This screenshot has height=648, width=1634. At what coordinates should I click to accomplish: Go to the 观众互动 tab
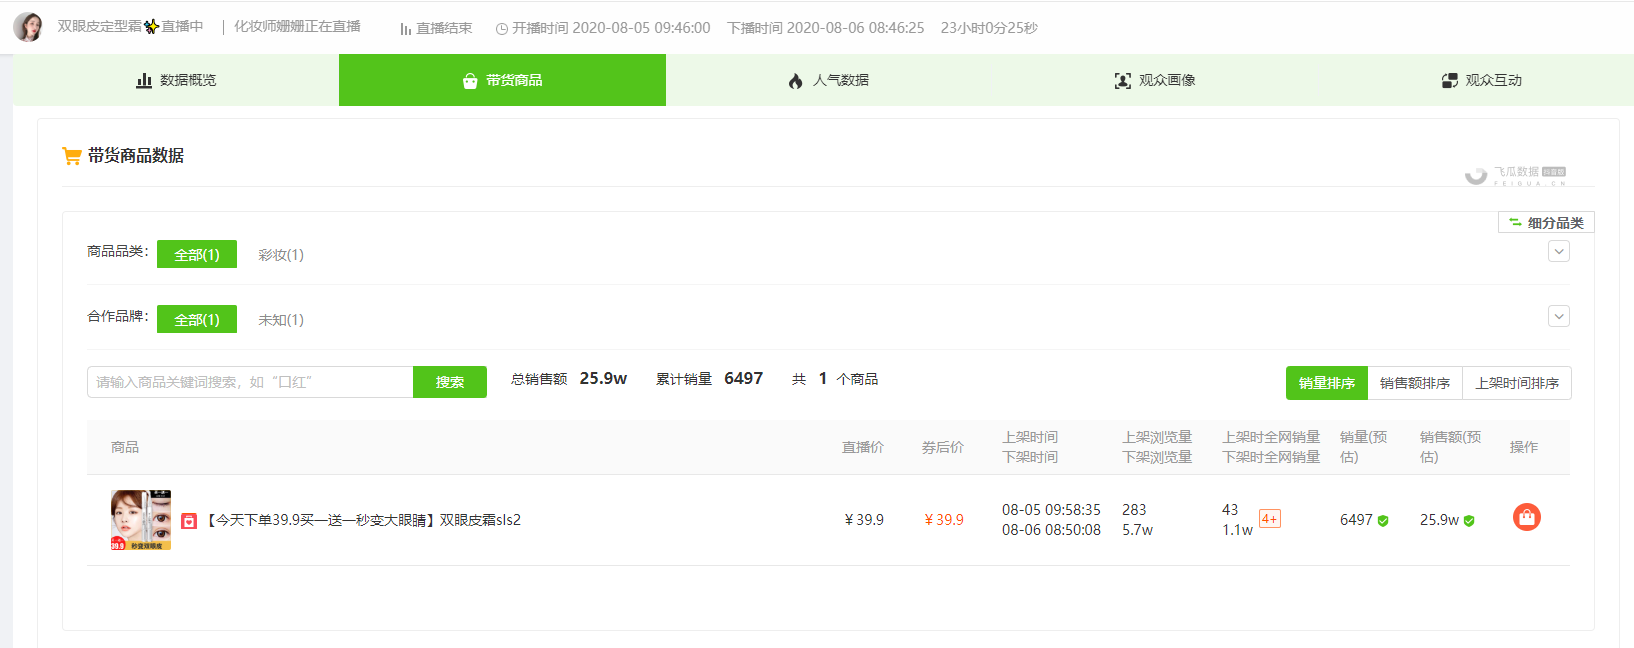(1481, 80)
